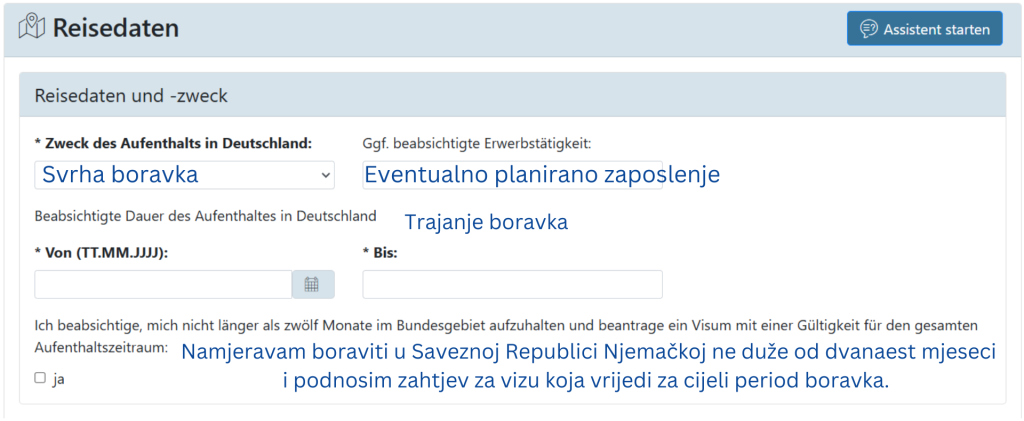Focus the beabsichtigte Erwerbstätigkeit text field
This screenshot has height=421, width=1024.
[x=512, y=175]
